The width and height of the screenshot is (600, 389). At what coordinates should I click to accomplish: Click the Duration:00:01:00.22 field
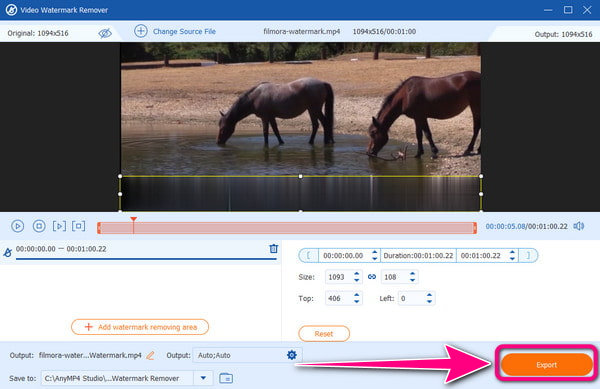[418, 256]
